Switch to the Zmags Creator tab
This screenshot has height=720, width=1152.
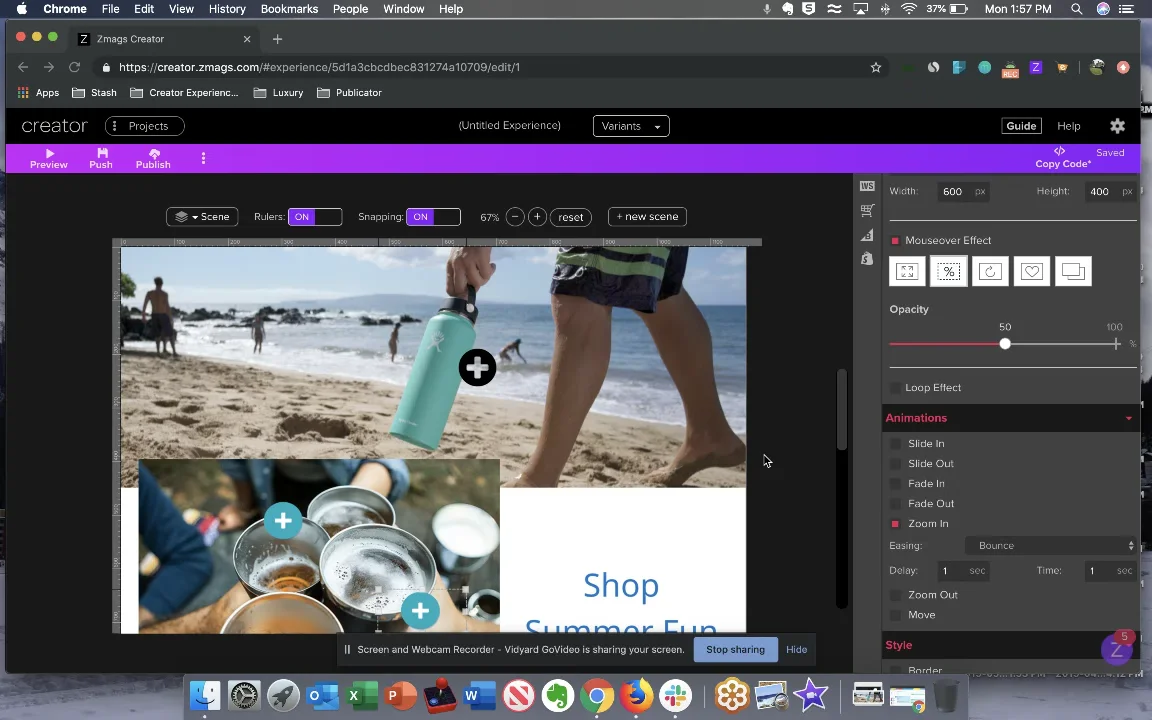click(x=165, y=39)
